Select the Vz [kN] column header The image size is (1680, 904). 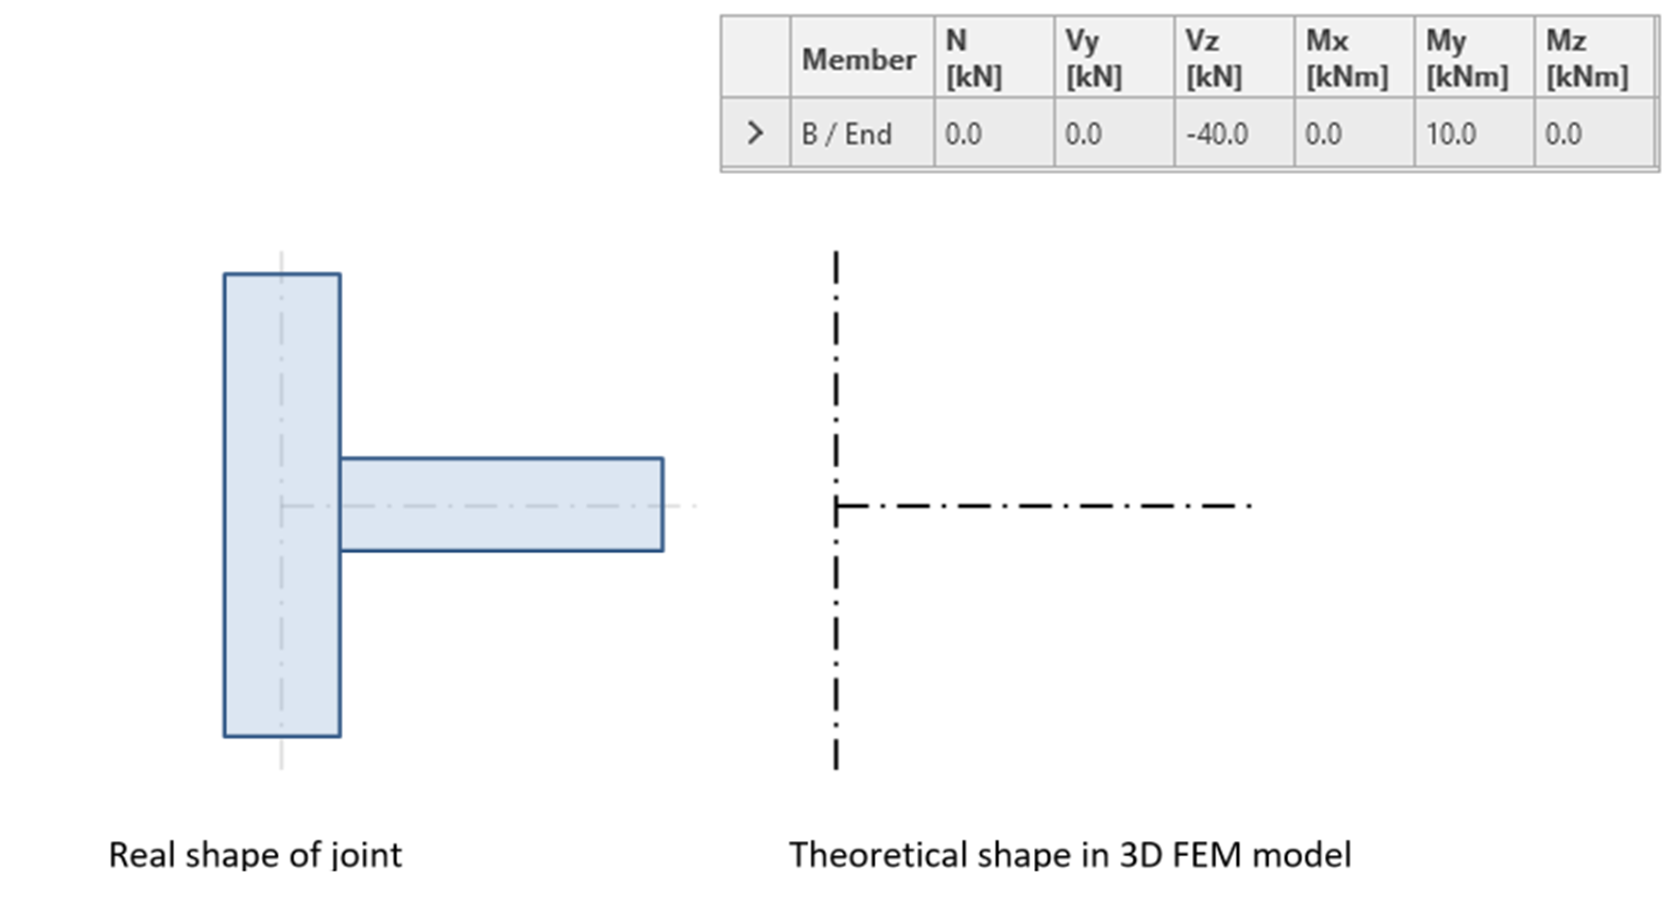coord(1233,58)
